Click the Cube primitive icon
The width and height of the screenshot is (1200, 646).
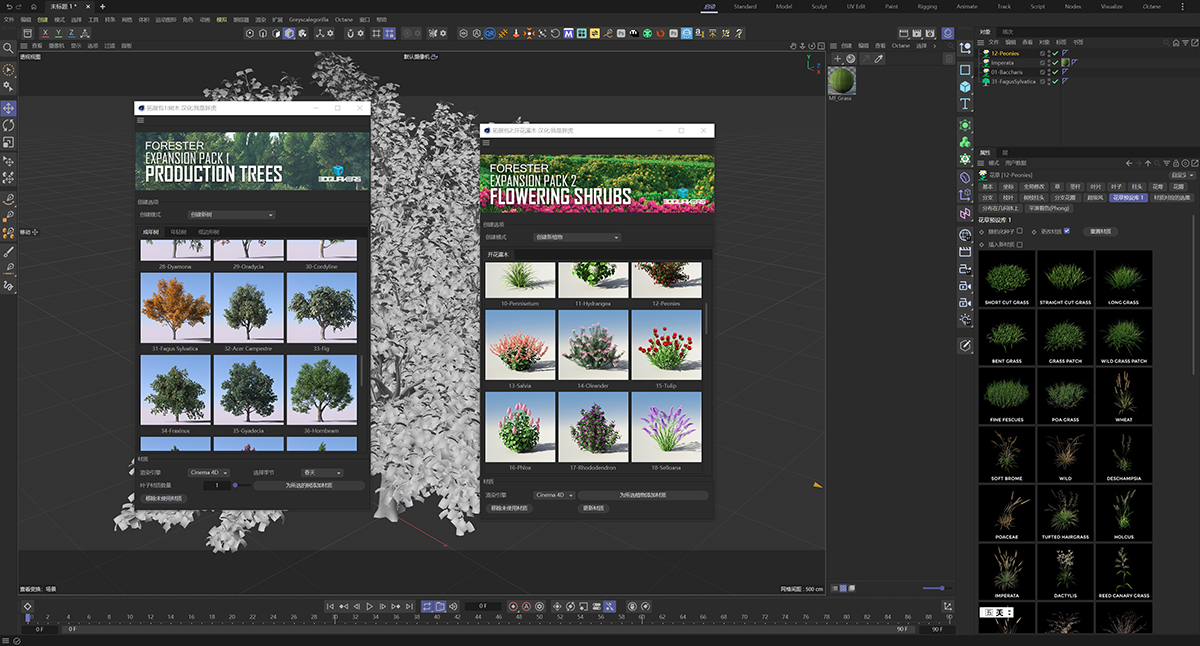click(x=965, y=87)
